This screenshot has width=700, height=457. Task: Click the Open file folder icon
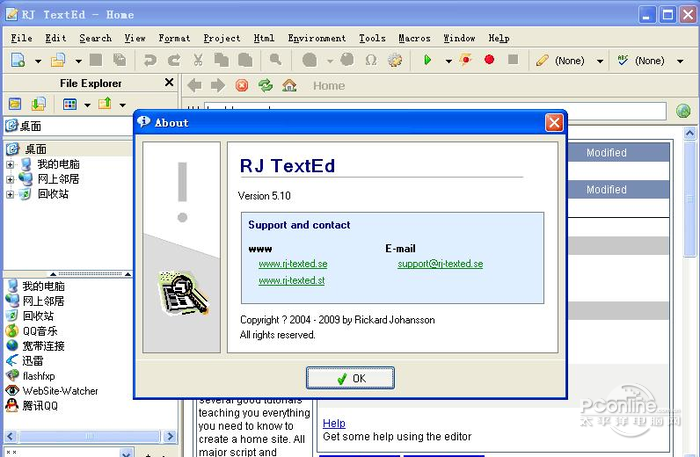tap(58, 60)
